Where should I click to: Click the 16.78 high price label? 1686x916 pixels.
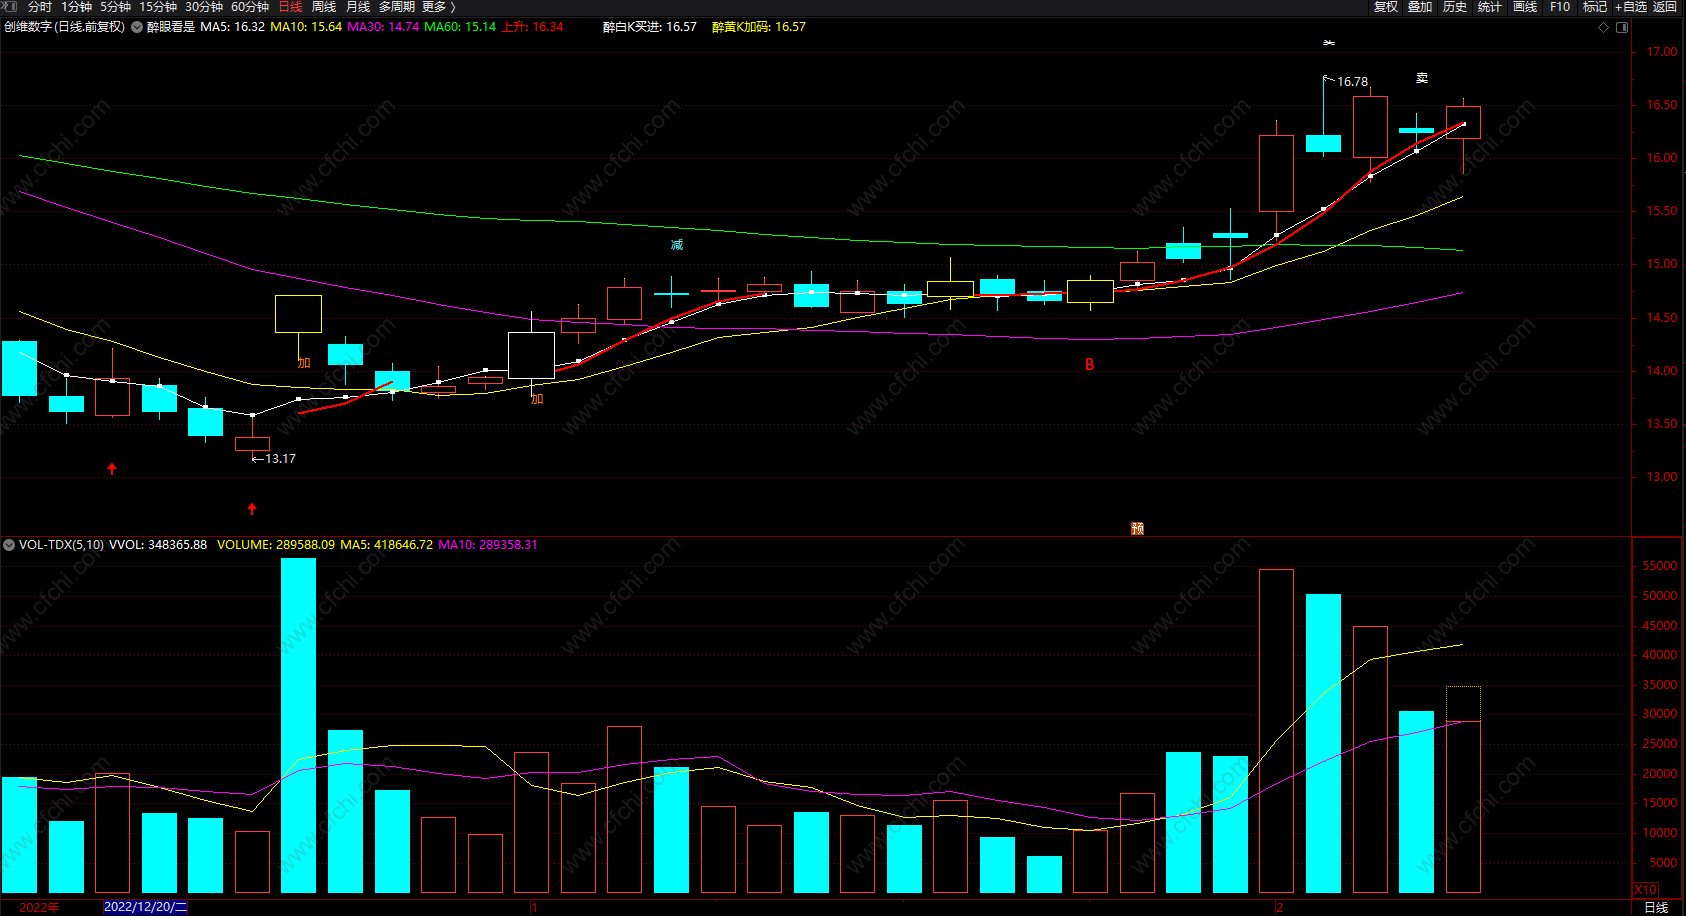(x=1353, y=82)
